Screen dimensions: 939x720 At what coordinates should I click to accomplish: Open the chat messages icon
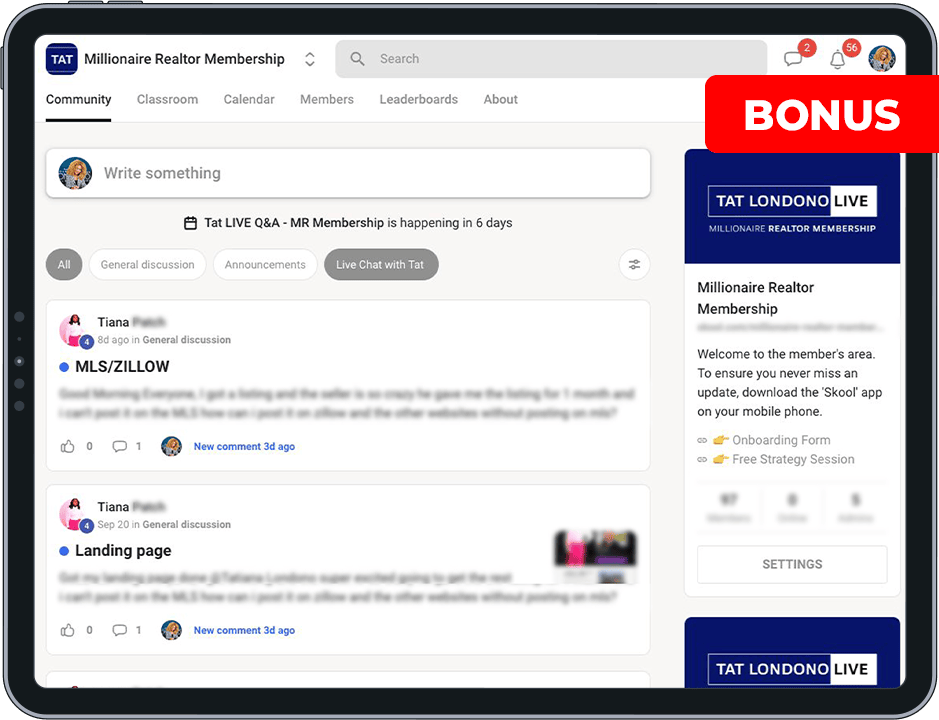[794, 59]
